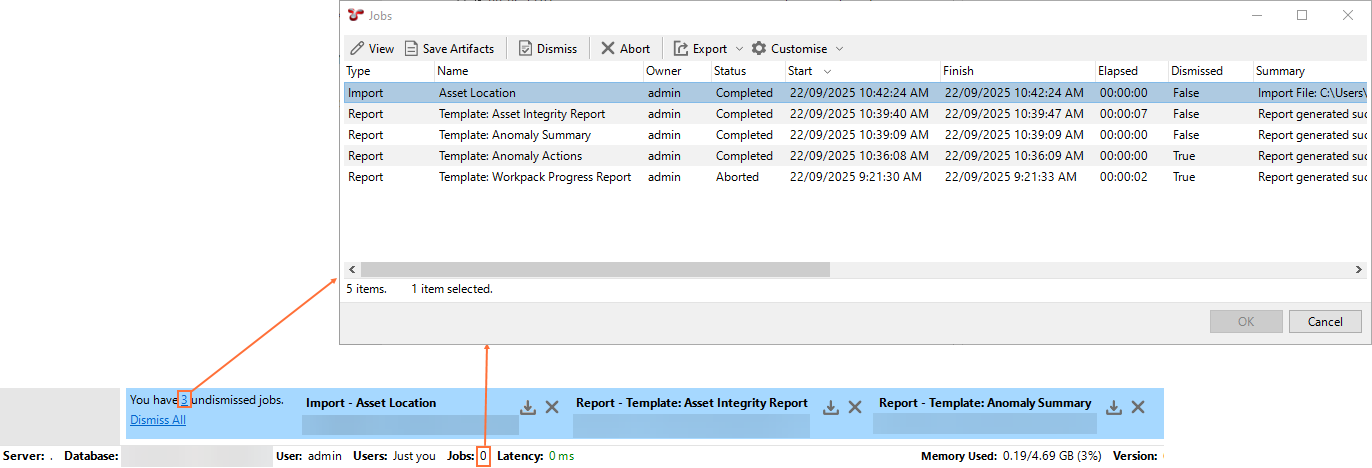
Task: Click the Start column header
Action: 862,71
